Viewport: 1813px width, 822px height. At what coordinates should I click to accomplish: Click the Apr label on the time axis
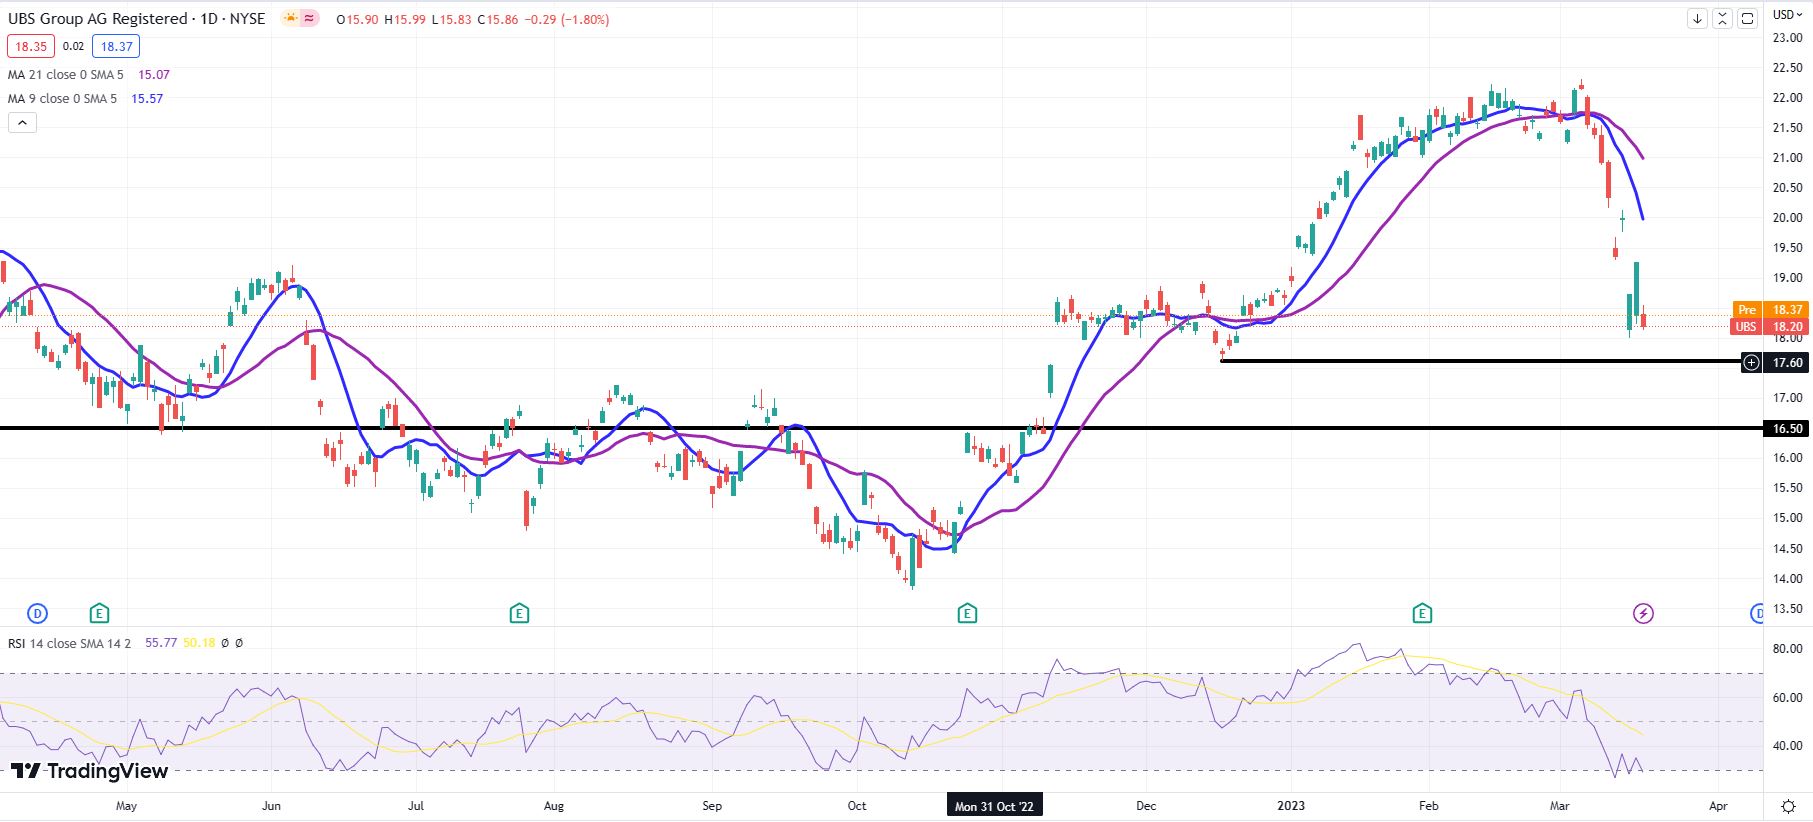click(1718, 806)
